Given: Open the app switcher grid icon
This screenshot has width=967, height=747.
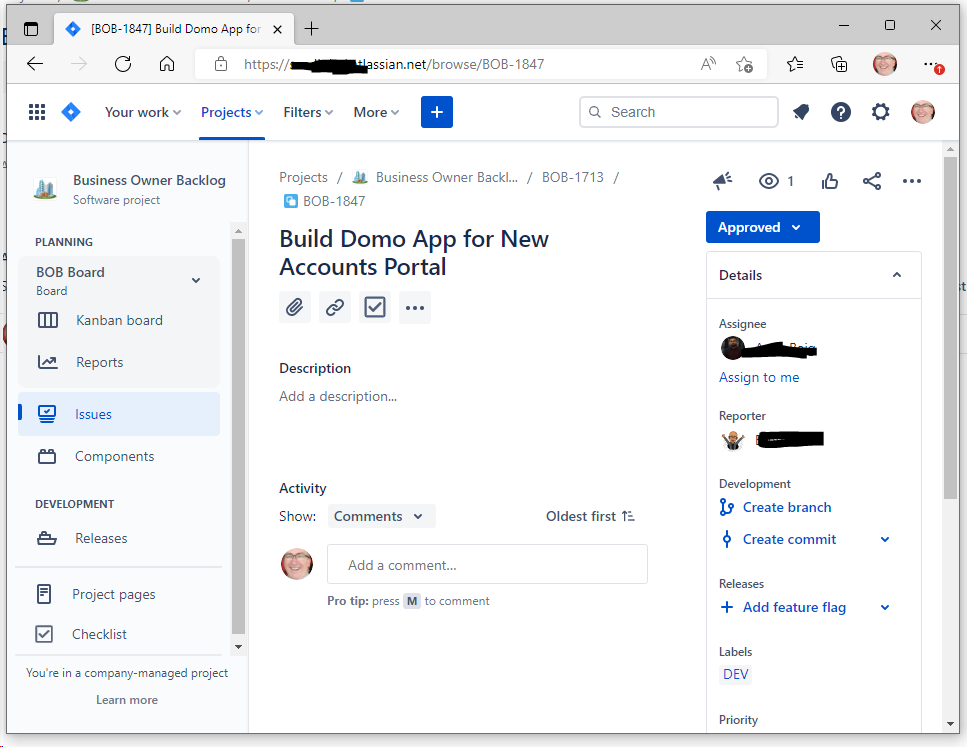Looking at the screenshot, I should 37,112.
